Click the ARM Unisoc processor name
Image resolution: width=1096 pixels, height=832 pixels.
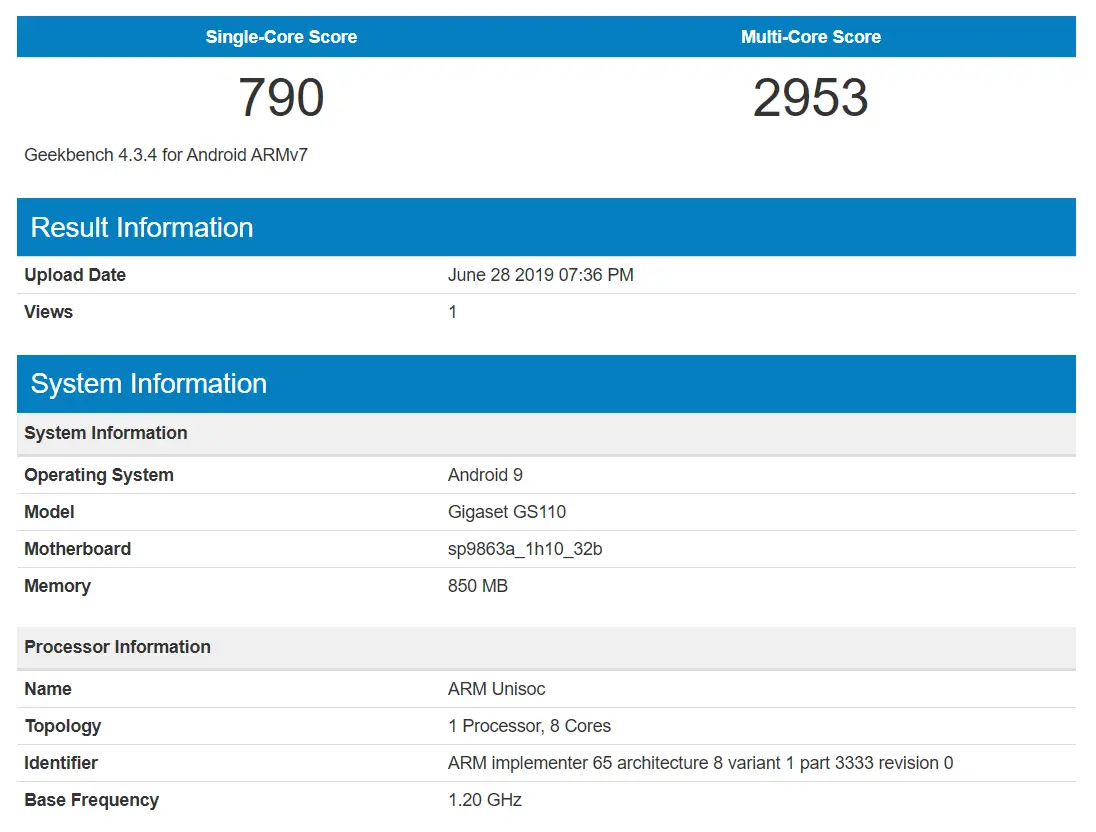tap(496, 689)
